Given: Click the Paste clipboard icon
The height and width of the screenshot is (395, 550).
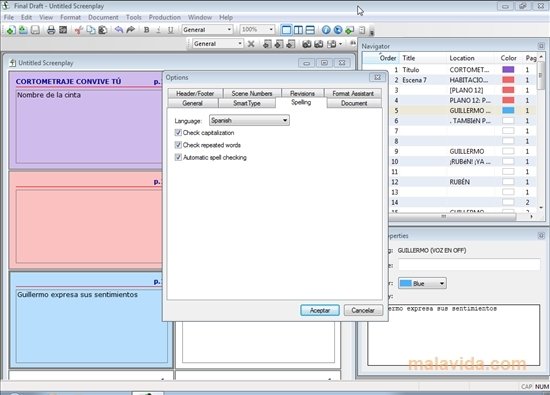Looking at the screenshot, I should [102, 30].
